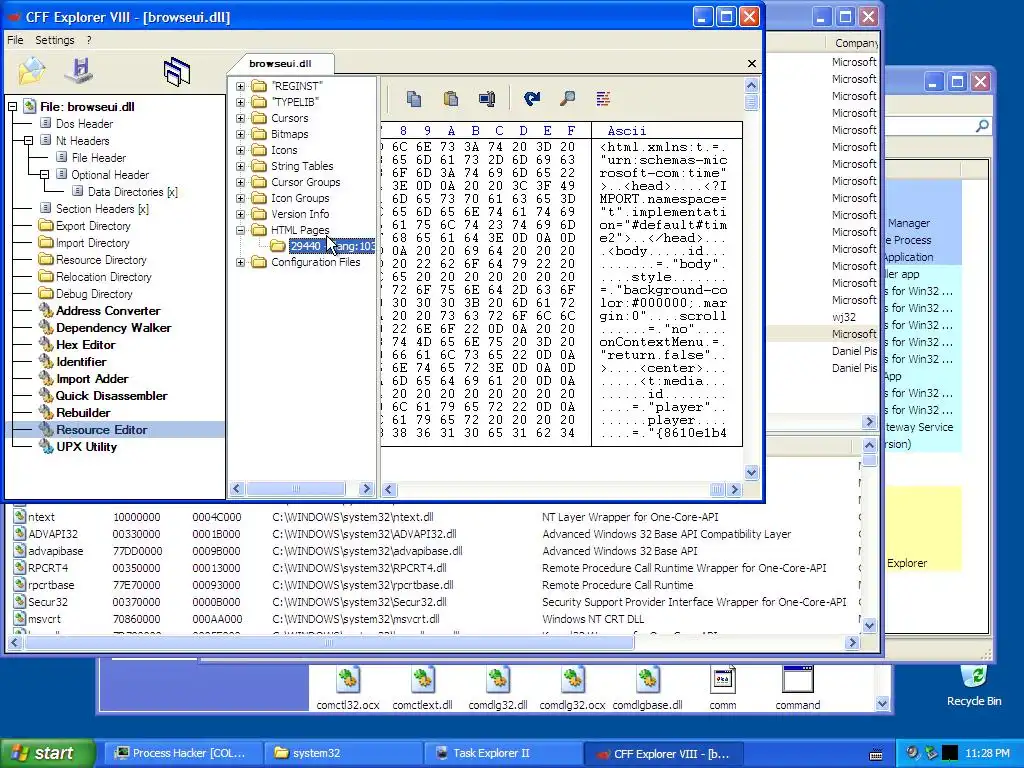Click the undo arrow icon in hex toolbar
The height and width of the screenshot is (768, 1024).
(532, 99)
